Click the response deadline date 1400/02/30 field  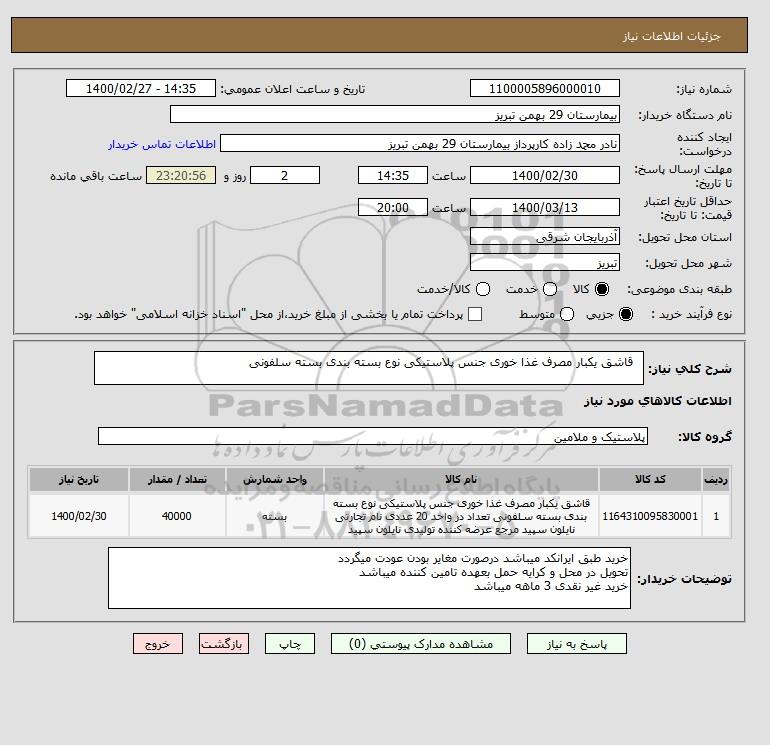pos(545,175)
